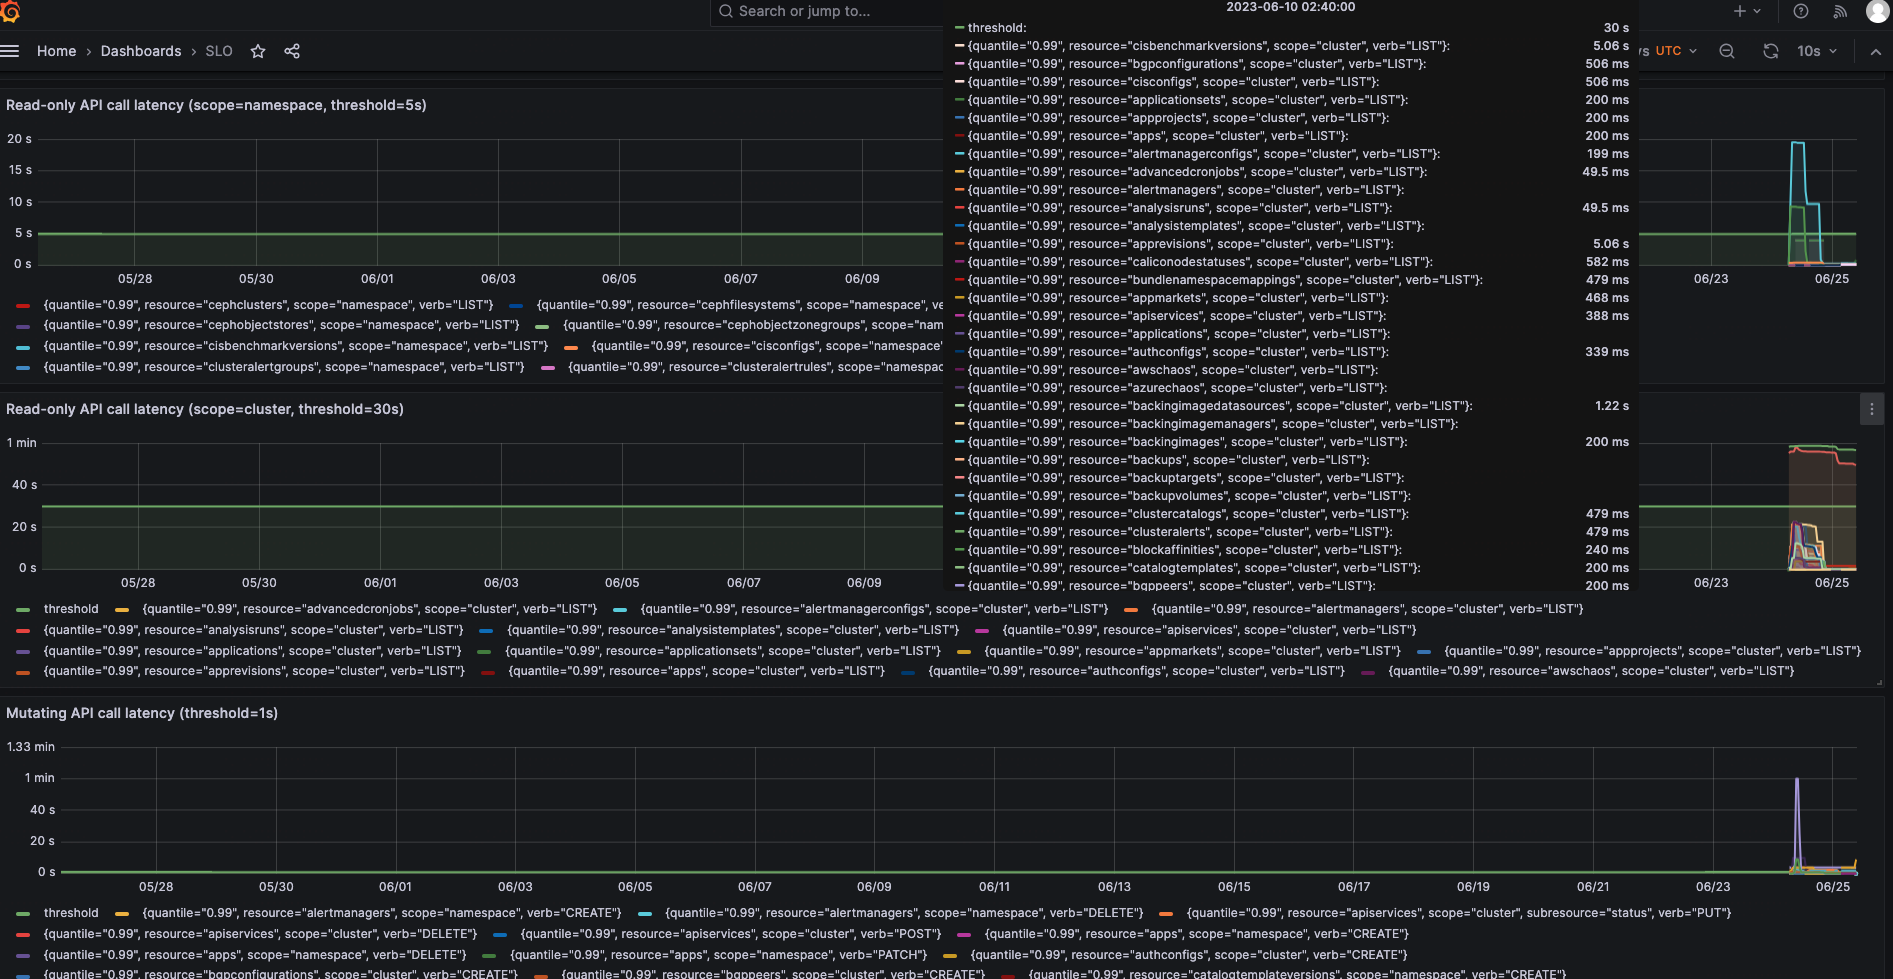The width and height of the screenshot is (1893, 979).
Task: Open the Grafana logo home link
Action: tap(10, 11)
